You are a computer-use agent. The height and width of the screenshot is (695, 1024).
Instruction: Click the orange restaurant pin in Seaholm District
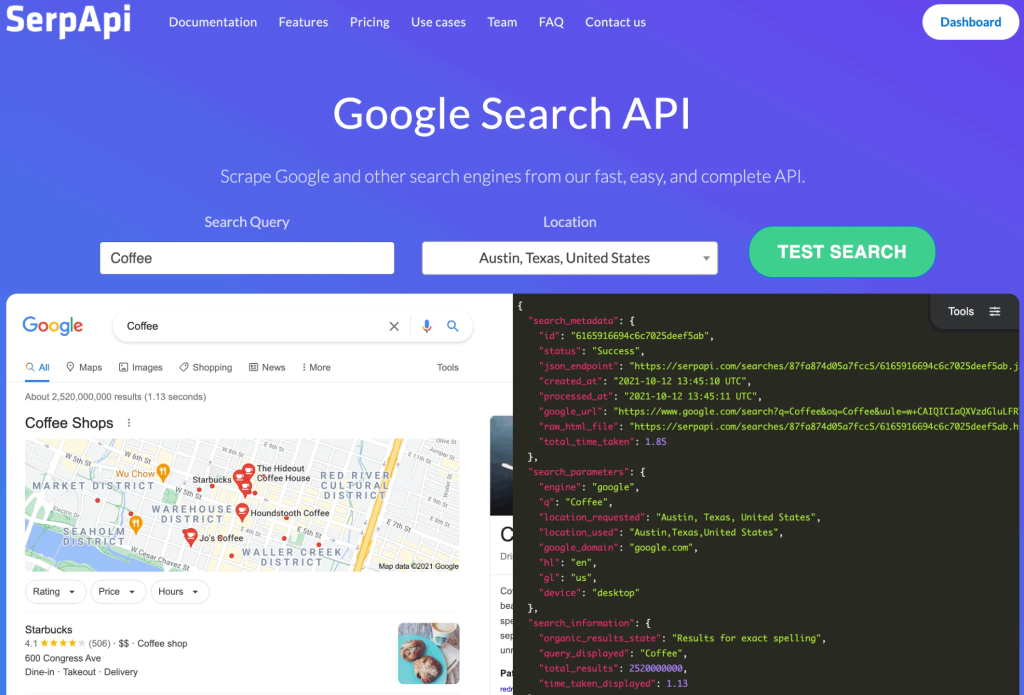coord(136,523)
